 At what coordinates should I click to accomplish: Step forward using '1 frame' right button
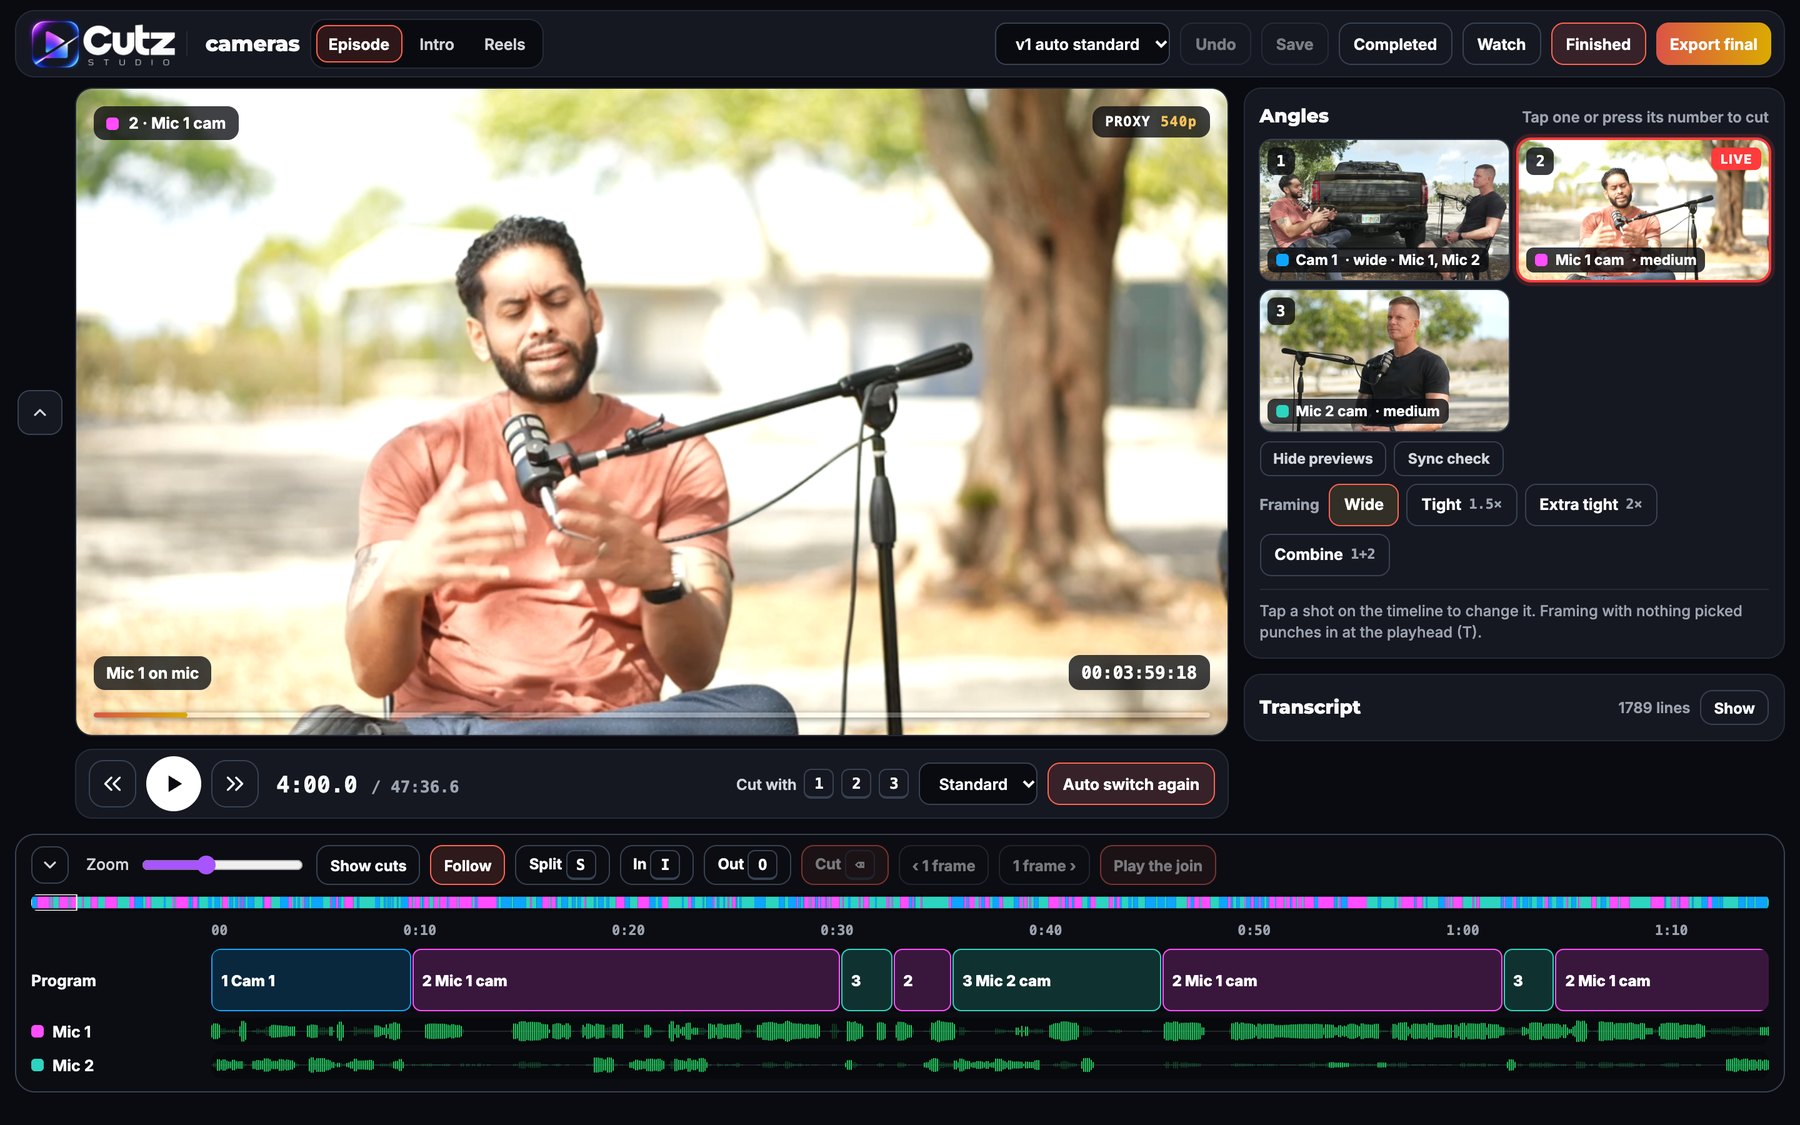click(x=1044, y=865)
